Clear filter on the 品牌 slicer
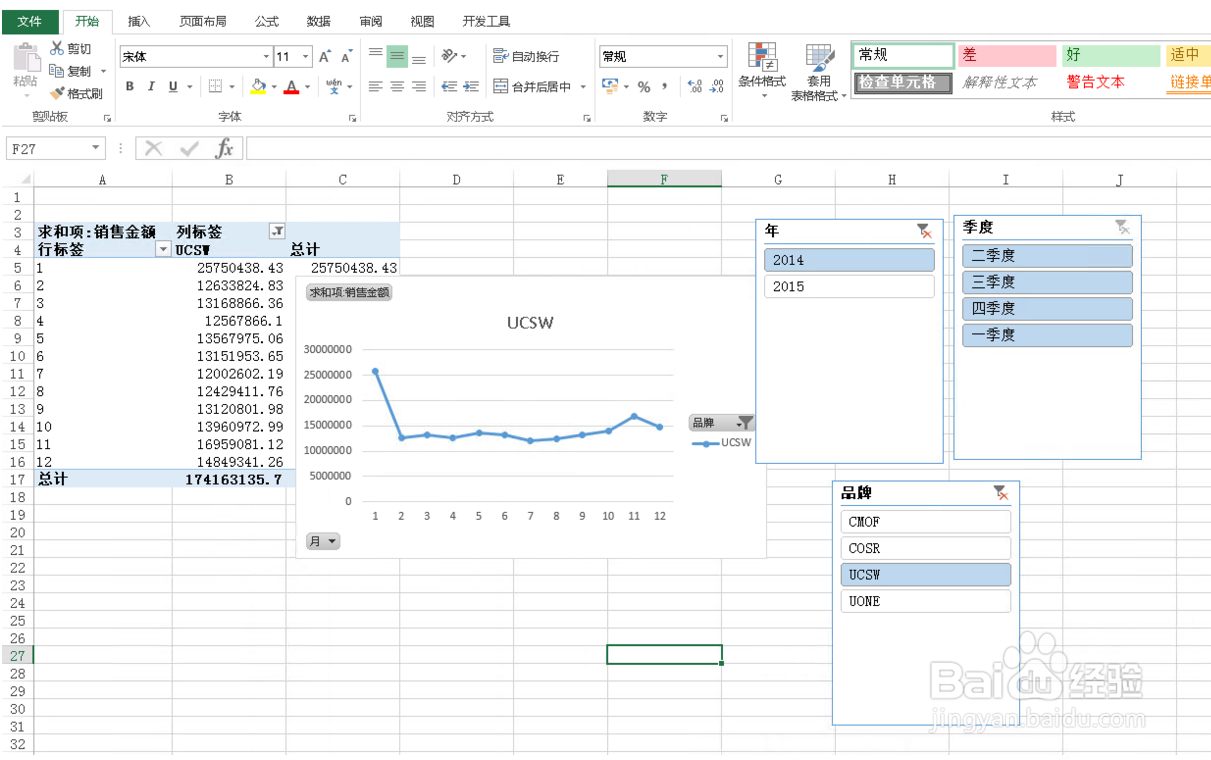This screenshot has width=1211, height=760. [x=1001, y=493]
